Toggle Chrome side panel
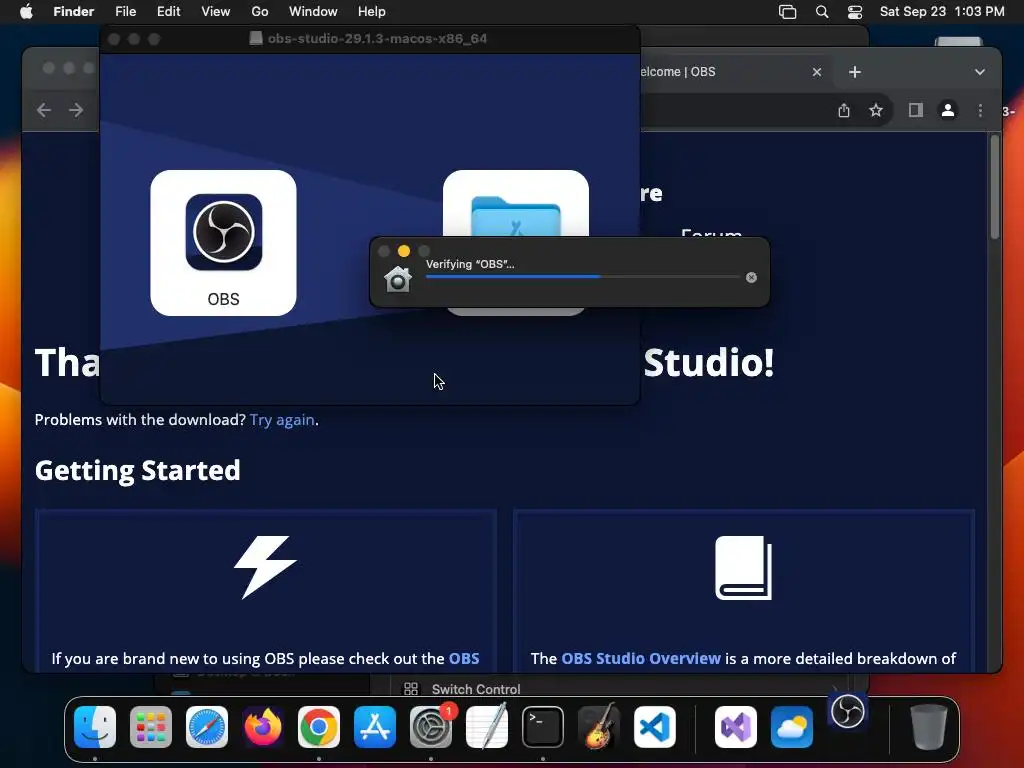Image resolution: width=1024 pixels, height=768 pixels. tap(916, 110)
